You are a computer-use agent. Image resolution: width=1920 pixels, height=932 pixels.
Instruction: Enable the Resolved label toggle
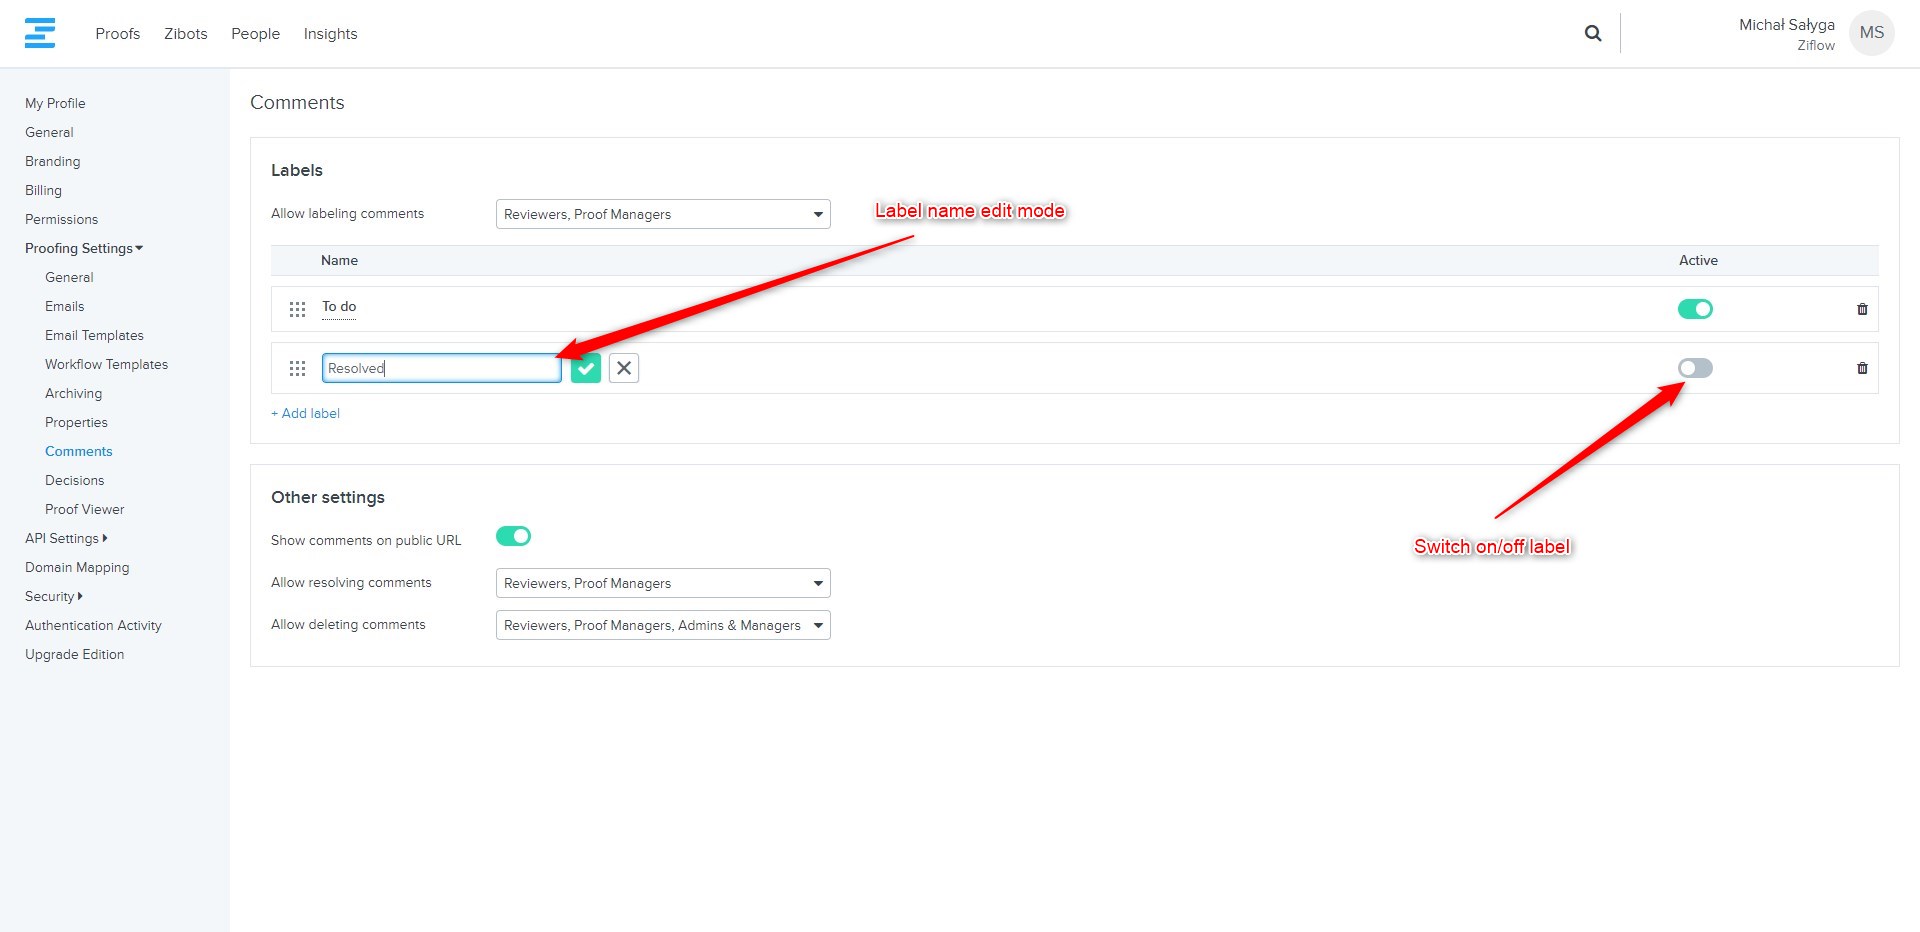1695,368
